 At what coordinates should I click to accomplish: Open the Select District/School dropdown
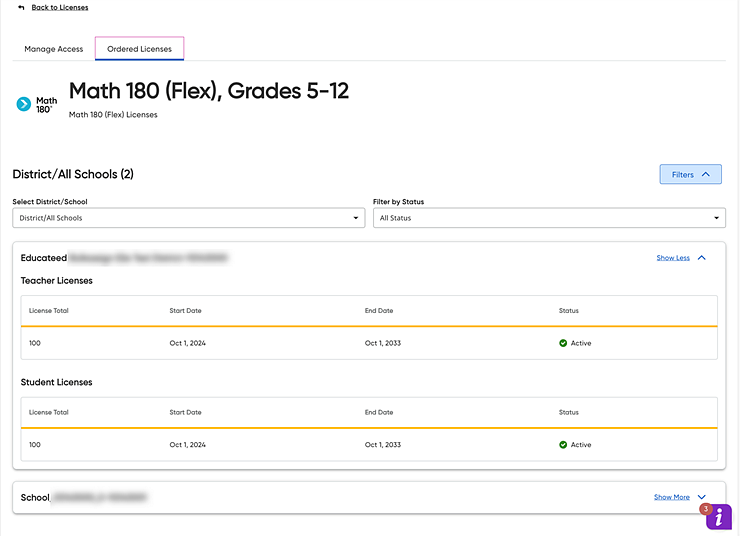click(x=189, y=218)
